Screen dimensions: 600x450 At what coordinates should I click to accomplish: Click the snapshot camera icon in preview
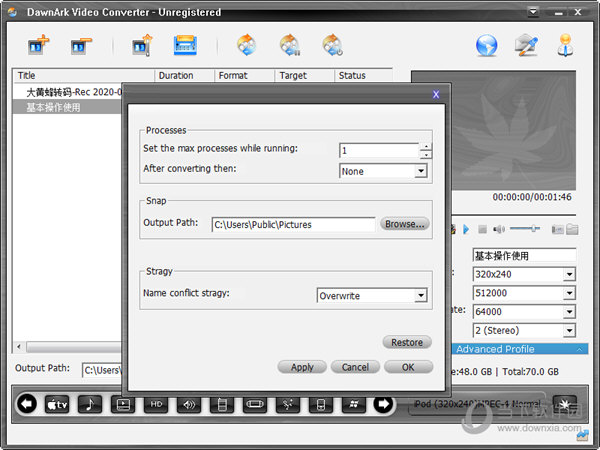point(557,229)
